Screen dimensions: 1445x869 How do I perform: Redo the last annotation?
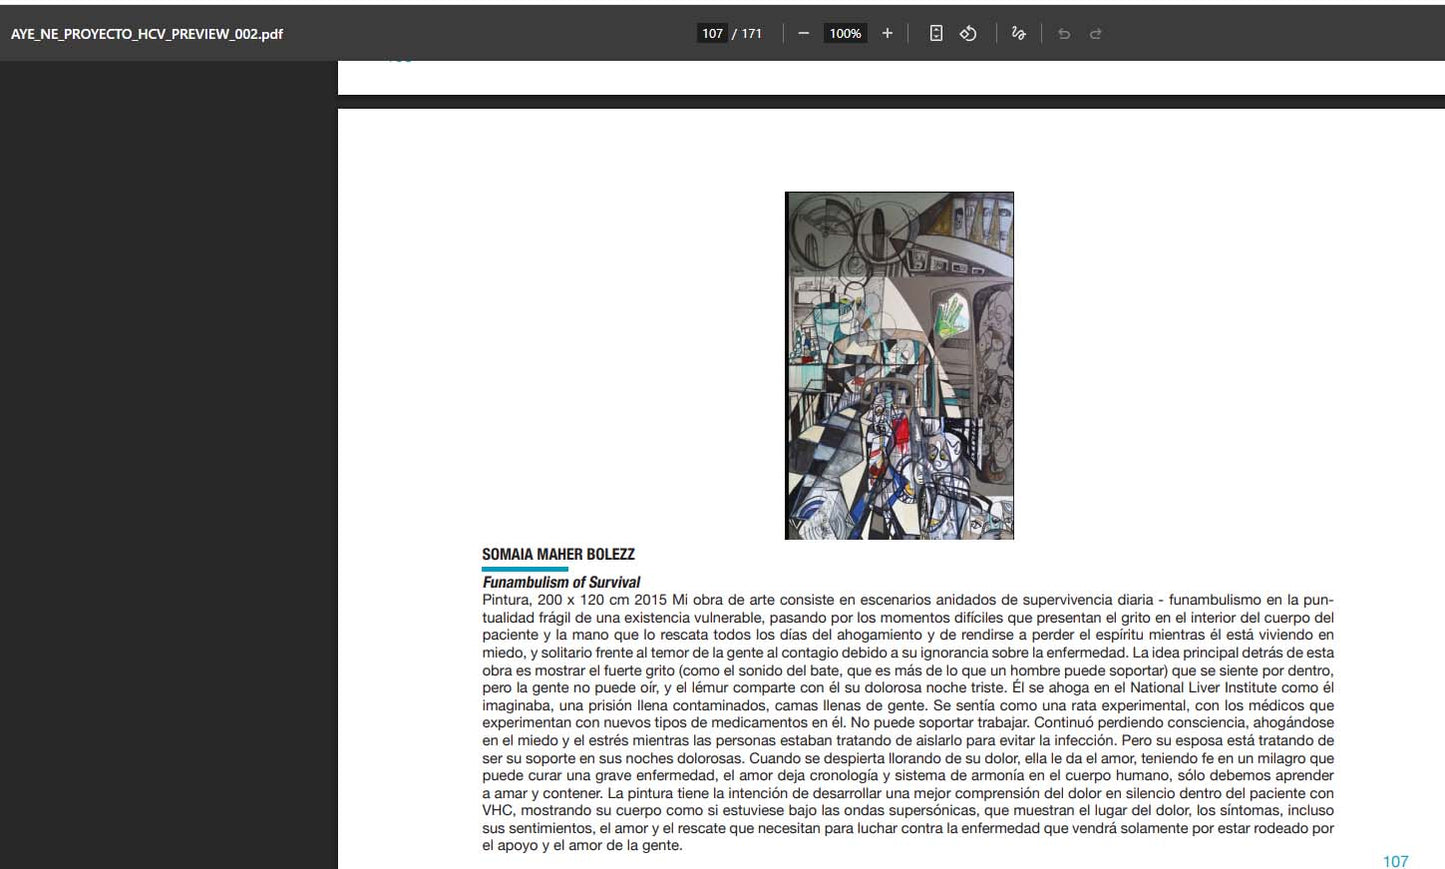click(1095, 33)
